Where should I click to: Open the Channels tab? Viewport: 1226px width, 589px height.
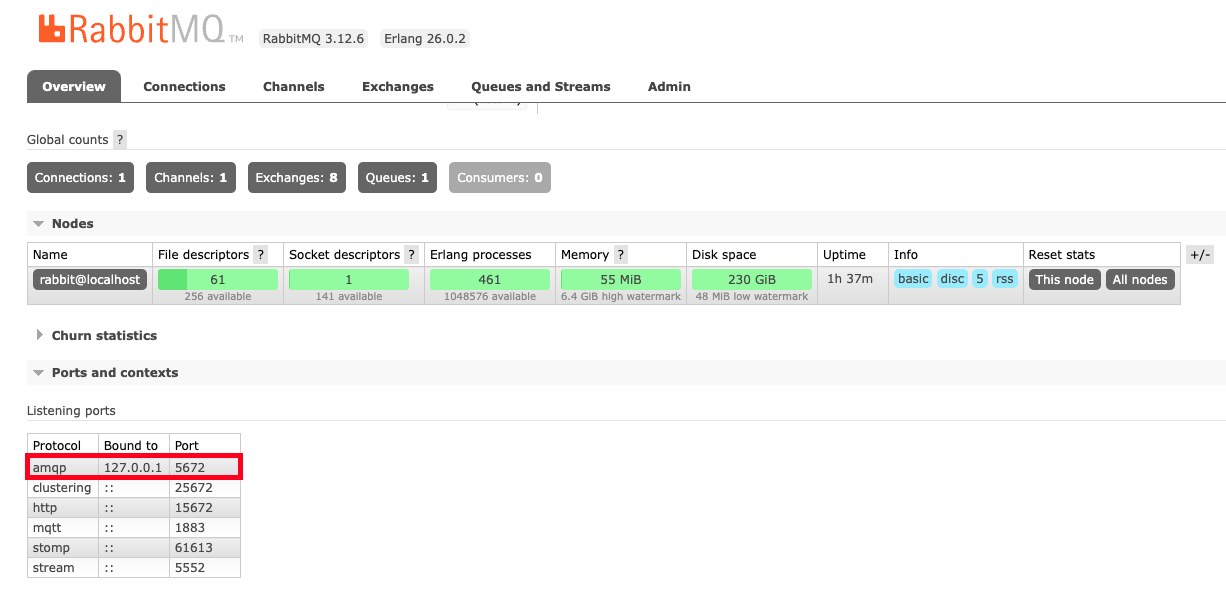[x=294, y=87]
